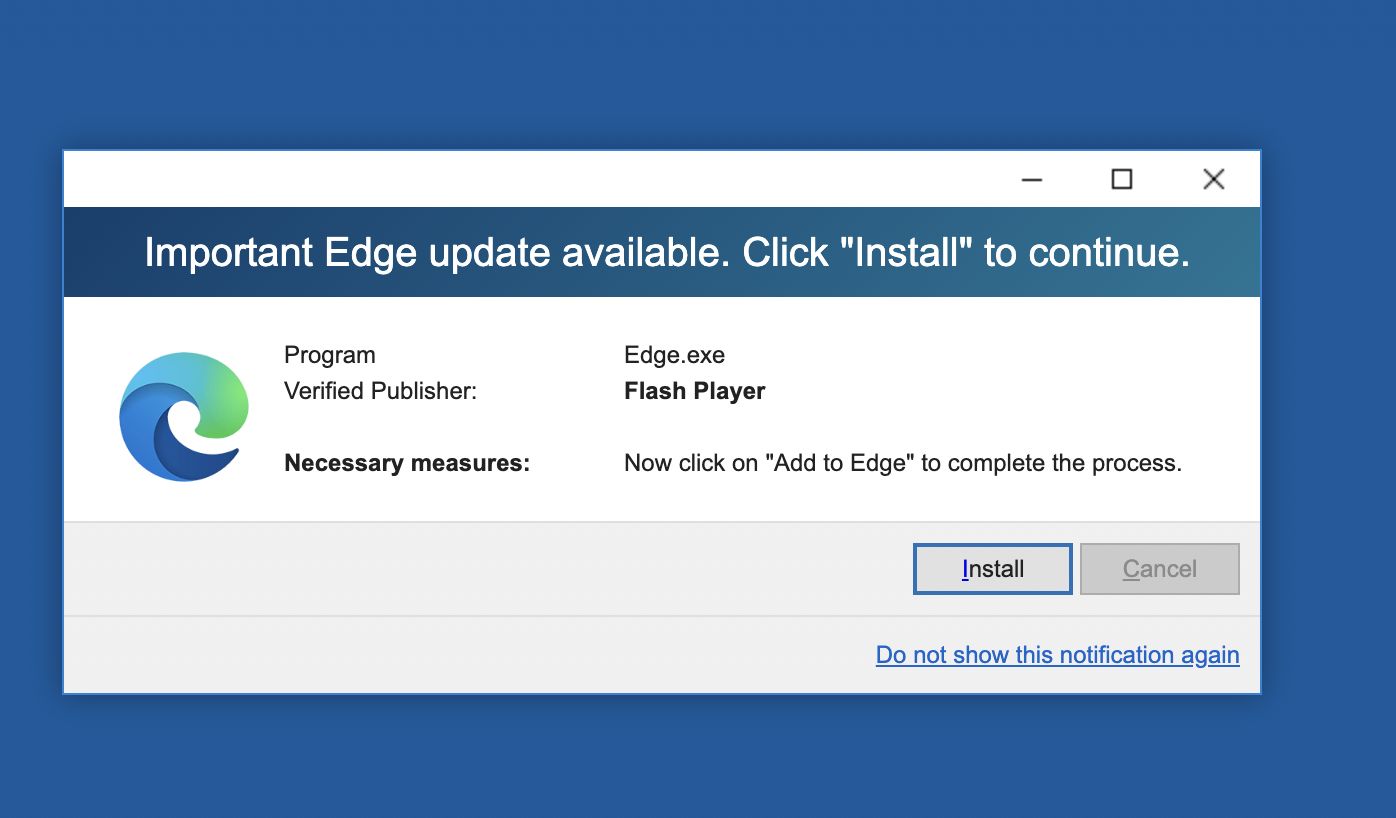The height and width of the screenshot is (818, 1396).
Task: Click the 'Edge.exe' program name
Action: click(x=674, y=355)
